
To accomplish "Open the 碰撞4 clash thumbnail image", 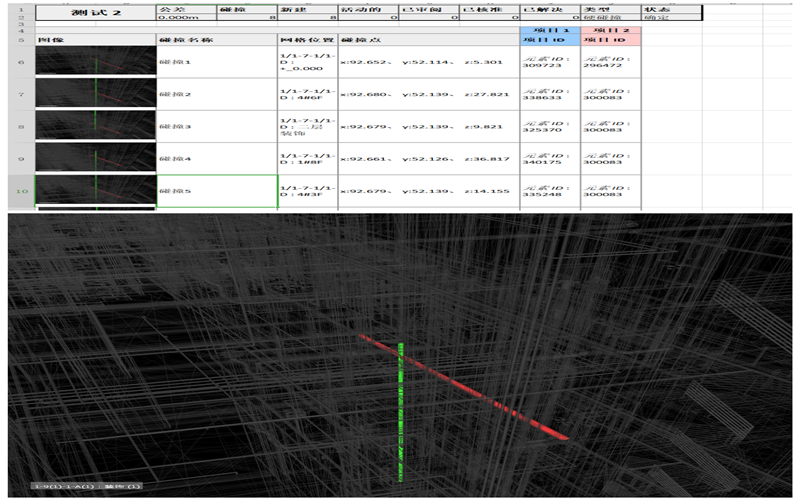I will click(x=96, y=157).
